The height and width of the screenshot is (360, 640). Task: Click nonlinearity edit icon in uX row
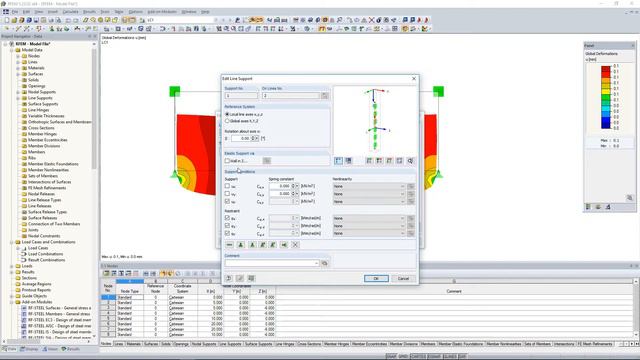411,186
